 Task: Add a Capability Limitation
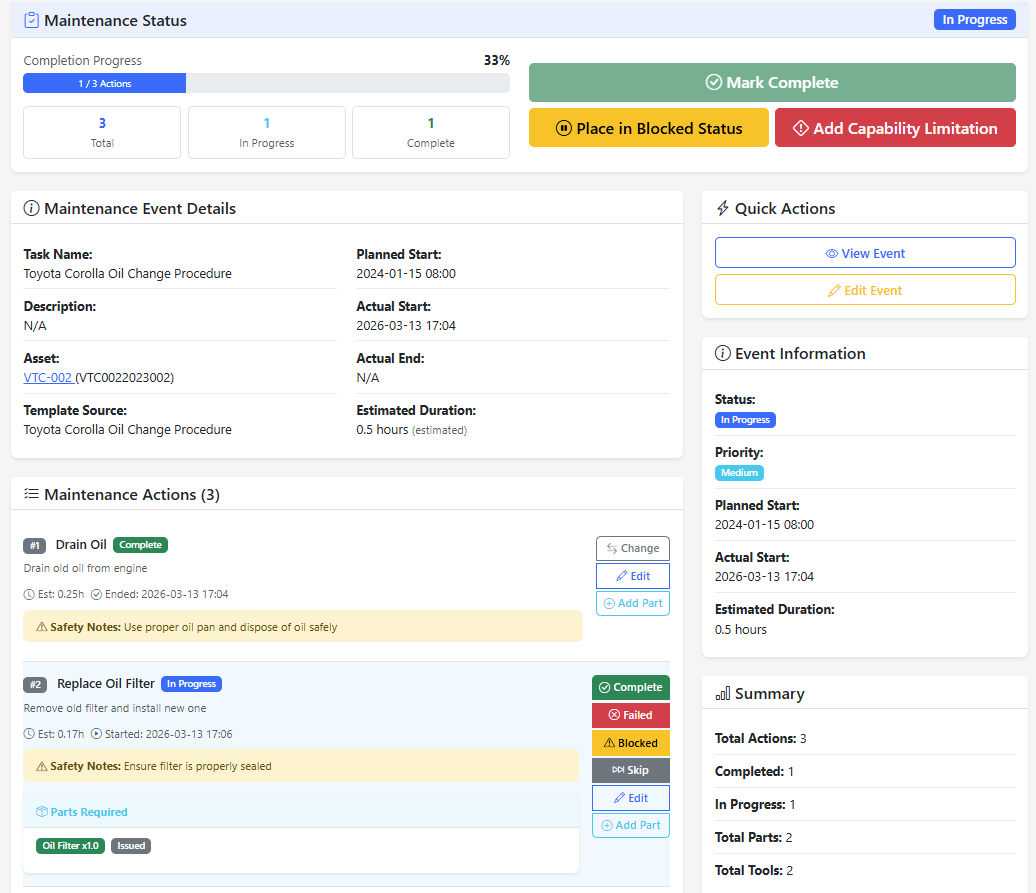tap(895, 128)
